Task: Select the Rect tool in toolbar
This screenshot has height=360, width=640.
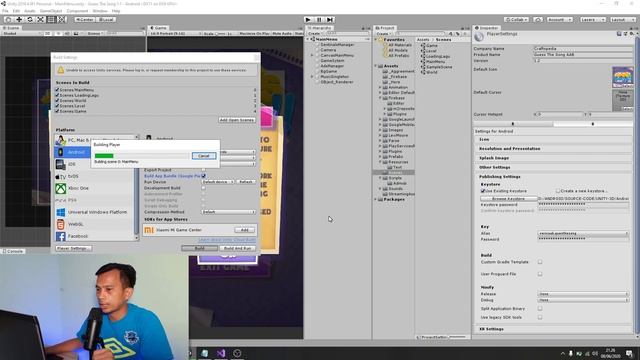Action: click(51, 20)
